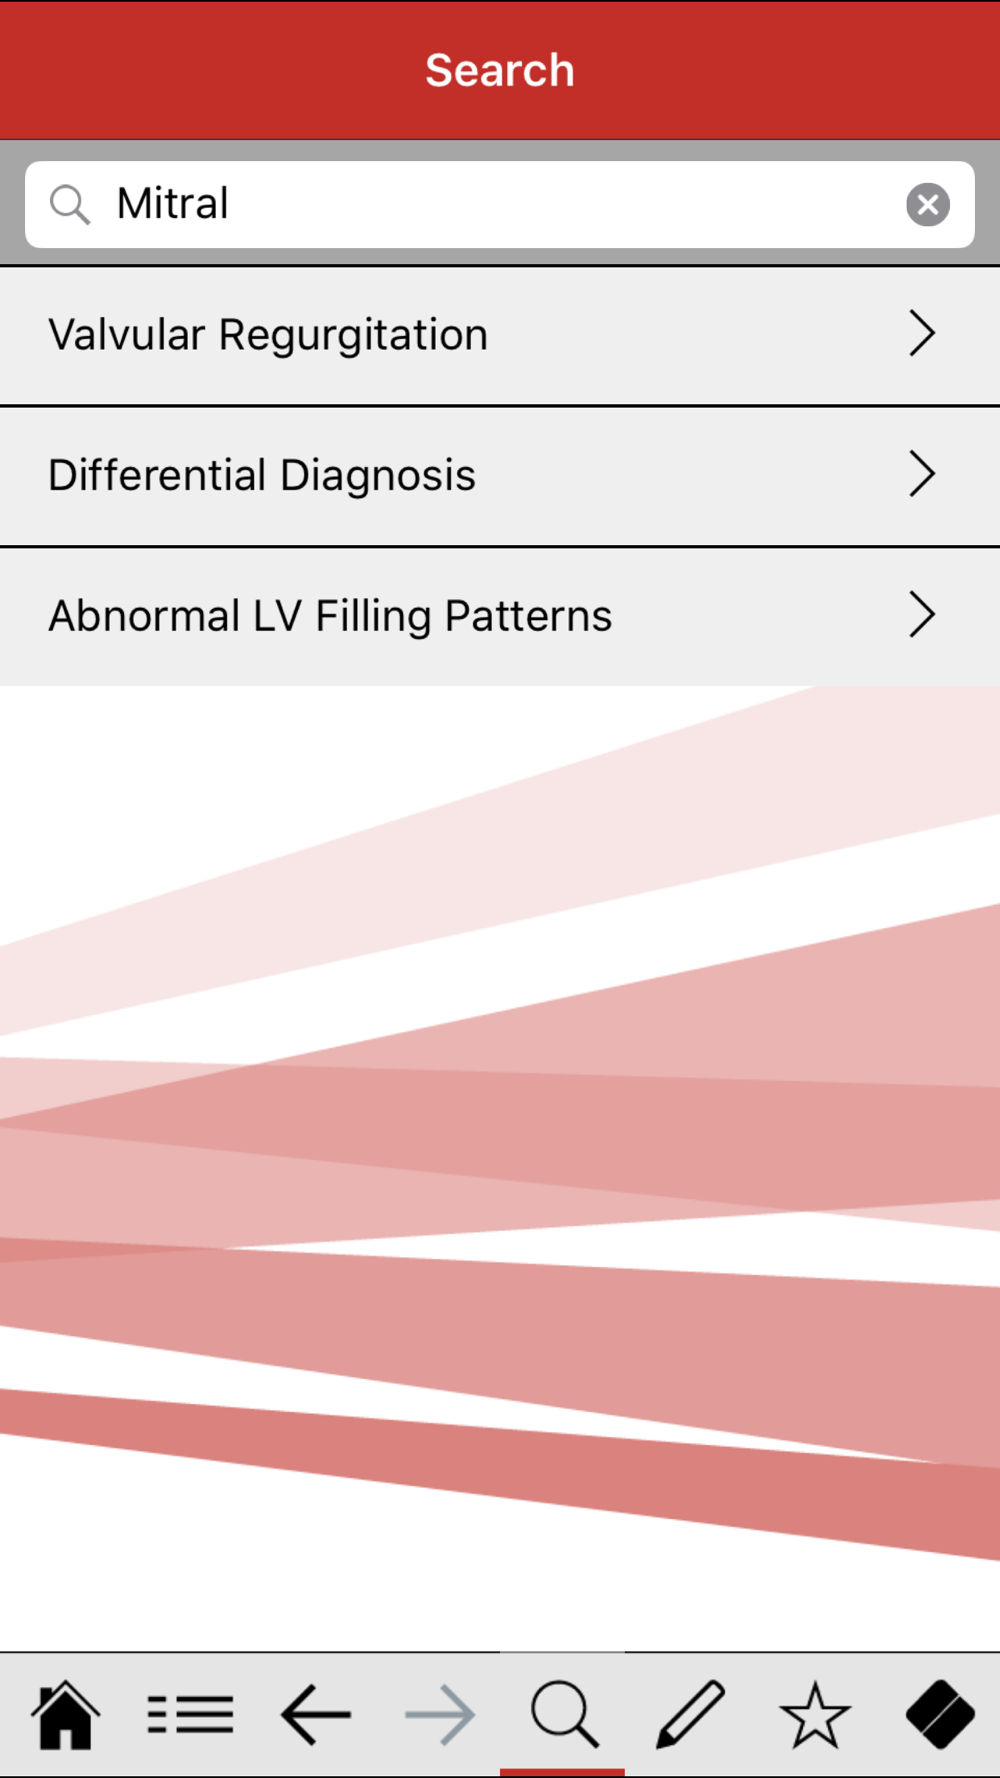The width and height of the screenshot is (1000, 1778).
Task: Tap the black diamond-shaped icon in toolbar
Action: [940, 1715]
